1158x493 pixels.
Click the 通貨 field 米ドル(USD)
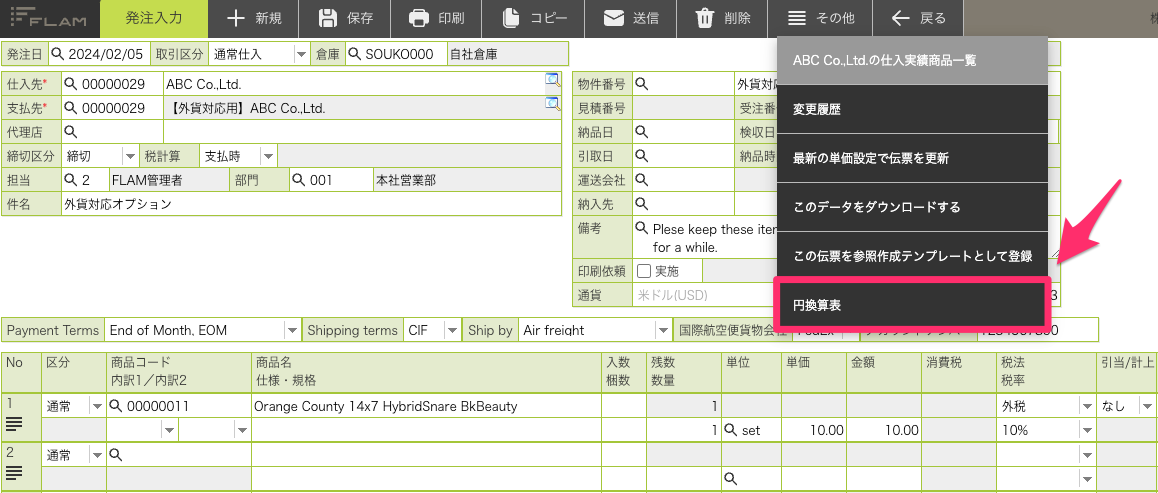point(704,294)
